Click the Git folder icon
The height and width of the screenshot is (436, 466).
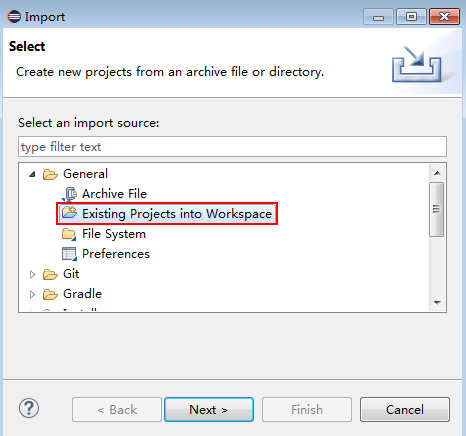tap(50, 274)
